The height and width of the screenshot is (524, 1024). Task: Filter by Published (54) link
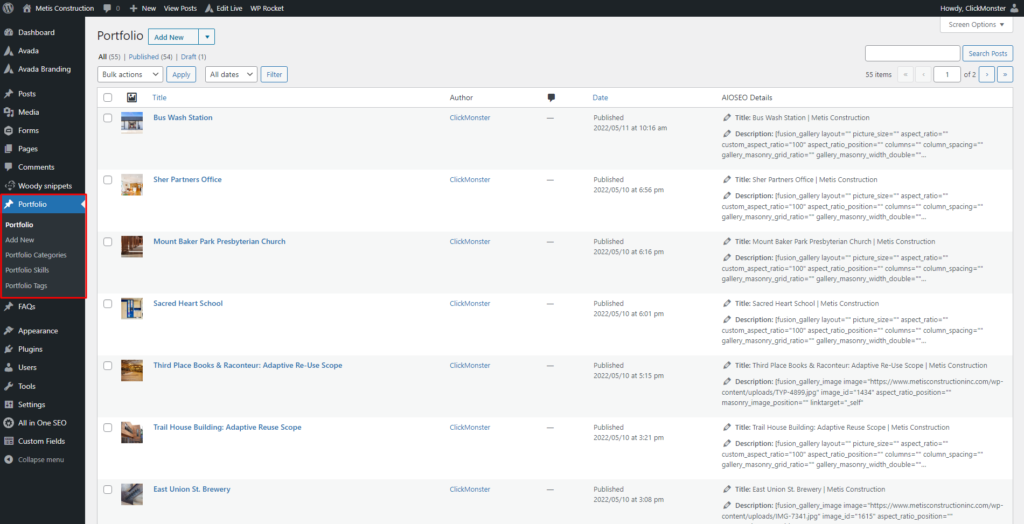click(x=150, y=57)
